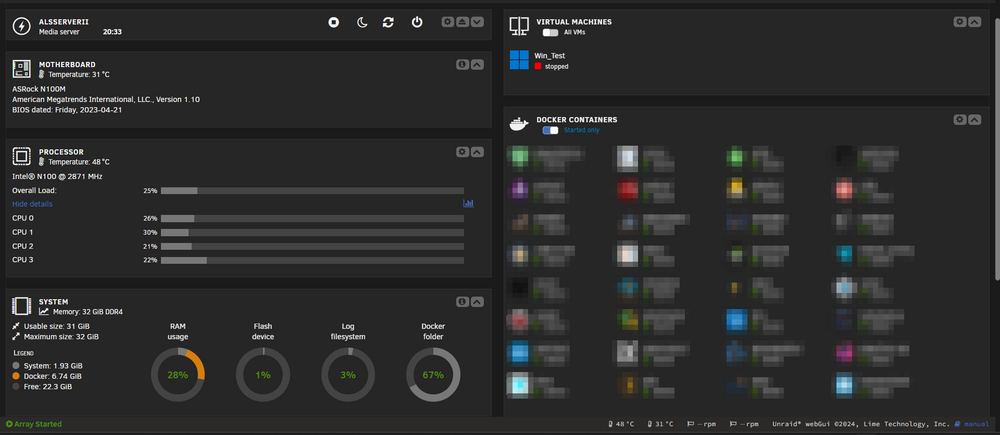Collapse the System tile
The width and height of the screenshot is (1000, 435).
coord(477,302)
